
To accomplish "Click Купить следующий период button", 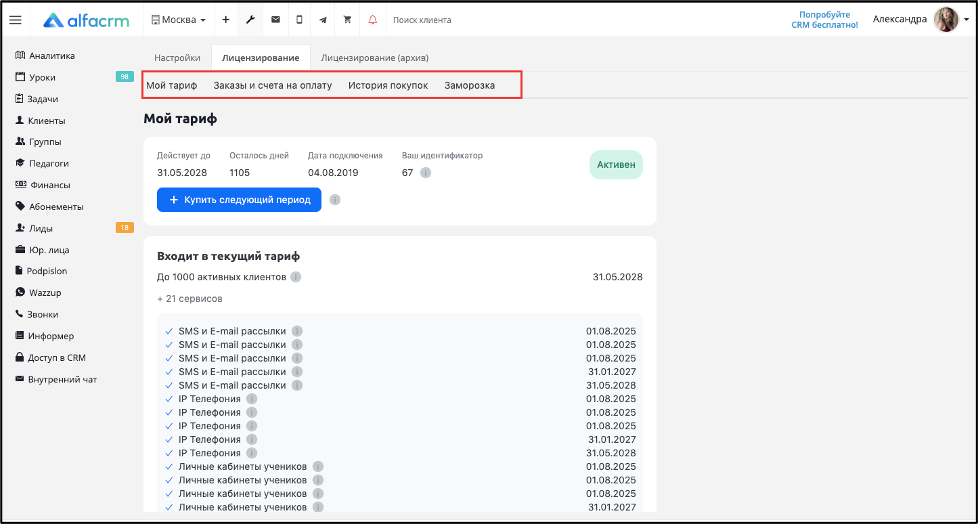I will click(x=239, y=200).
